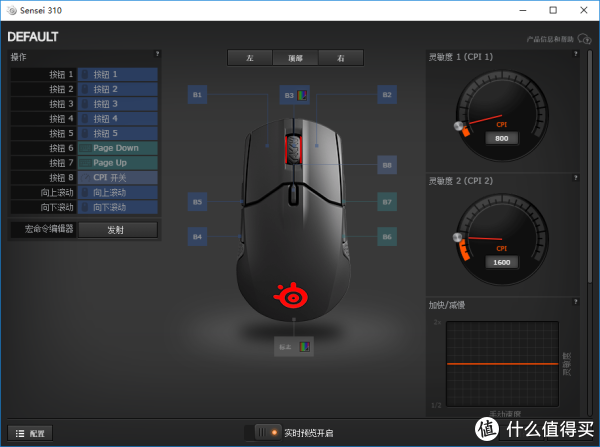Open binding for 按钮 4
The height and width of the screenshot is (447, 600).
point(118,119)
